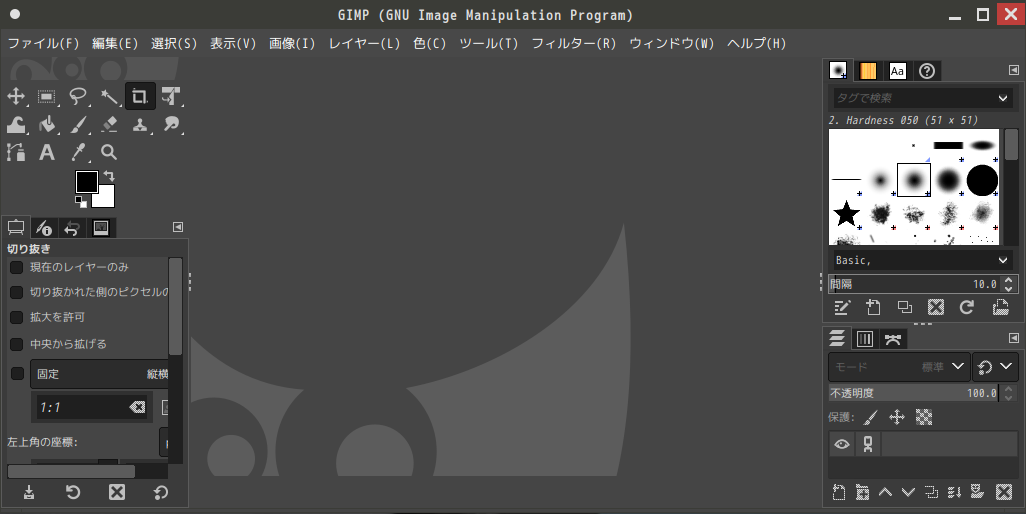This screenshot has height=514, width=1026.
Task: Delete the current layer
Action: pyautogui.click(x=1004, y=492)
